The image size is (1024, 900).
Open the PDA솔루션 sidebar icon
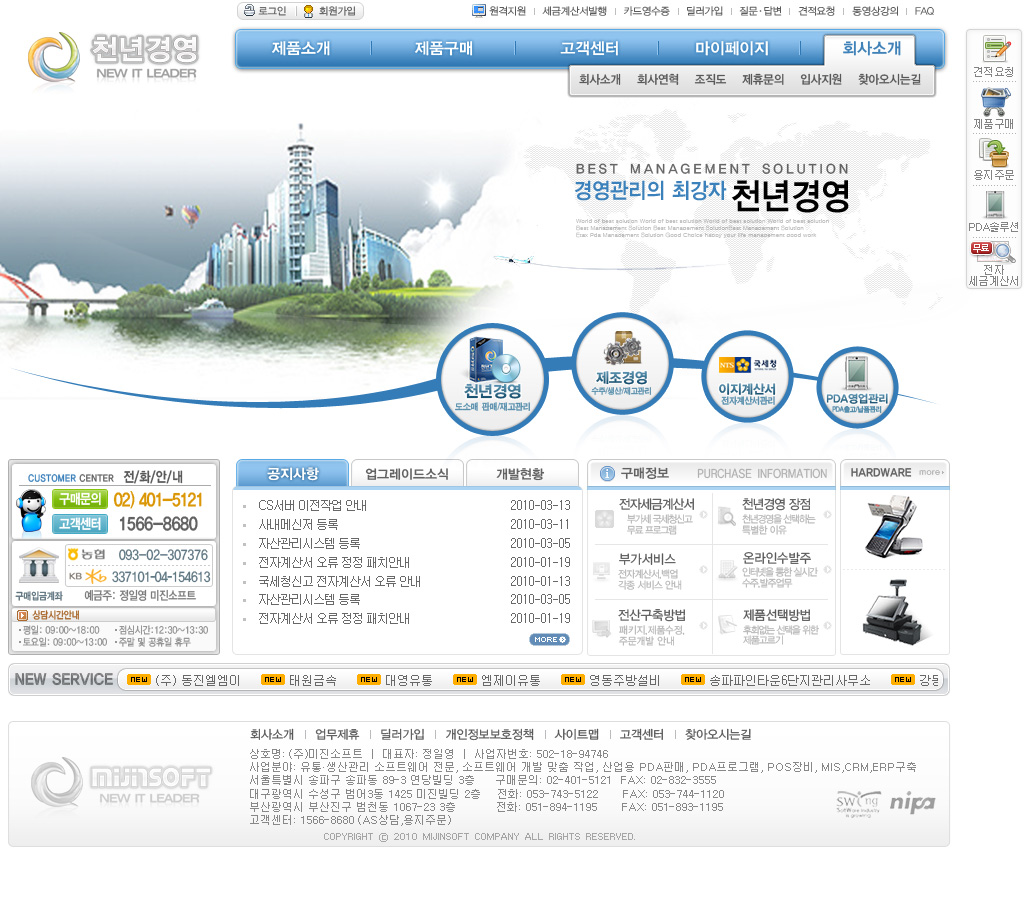[x=994, y=204]
